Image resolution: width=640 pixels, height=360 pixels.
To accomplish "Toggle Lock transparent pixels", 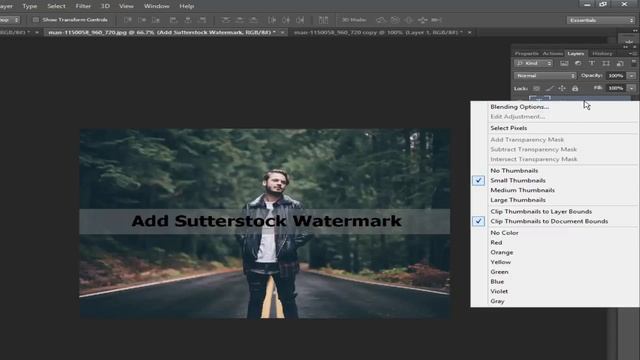I will (x=536, y=88).
